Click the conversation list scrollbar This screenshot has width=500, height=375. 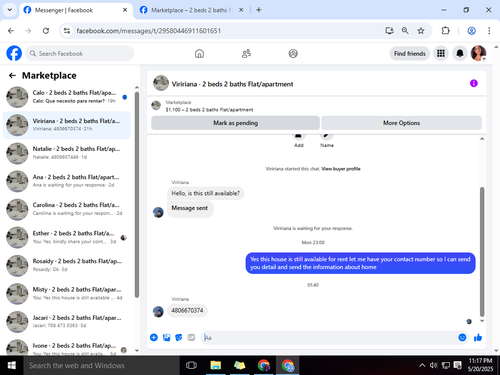[x=137, y=195]
